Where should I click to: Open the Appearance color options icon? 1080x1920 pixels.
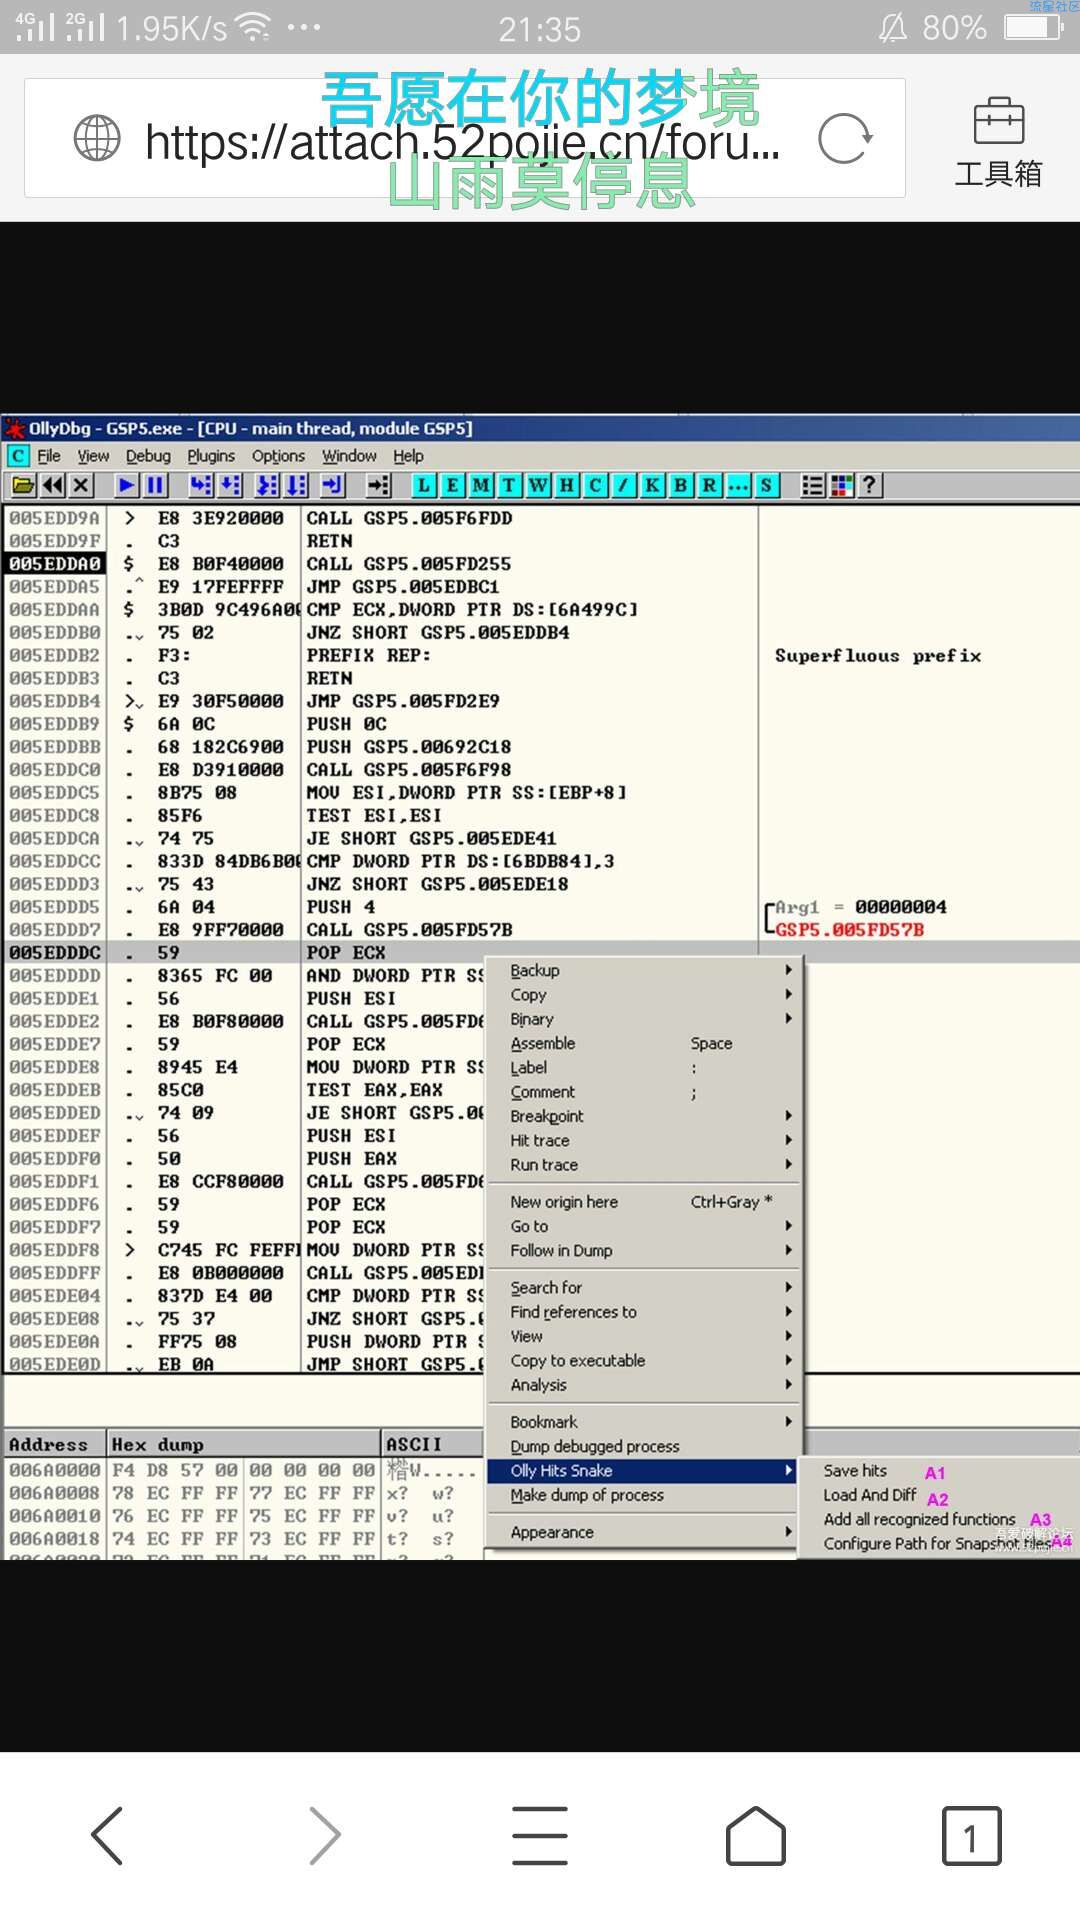[x=842, y=486]
